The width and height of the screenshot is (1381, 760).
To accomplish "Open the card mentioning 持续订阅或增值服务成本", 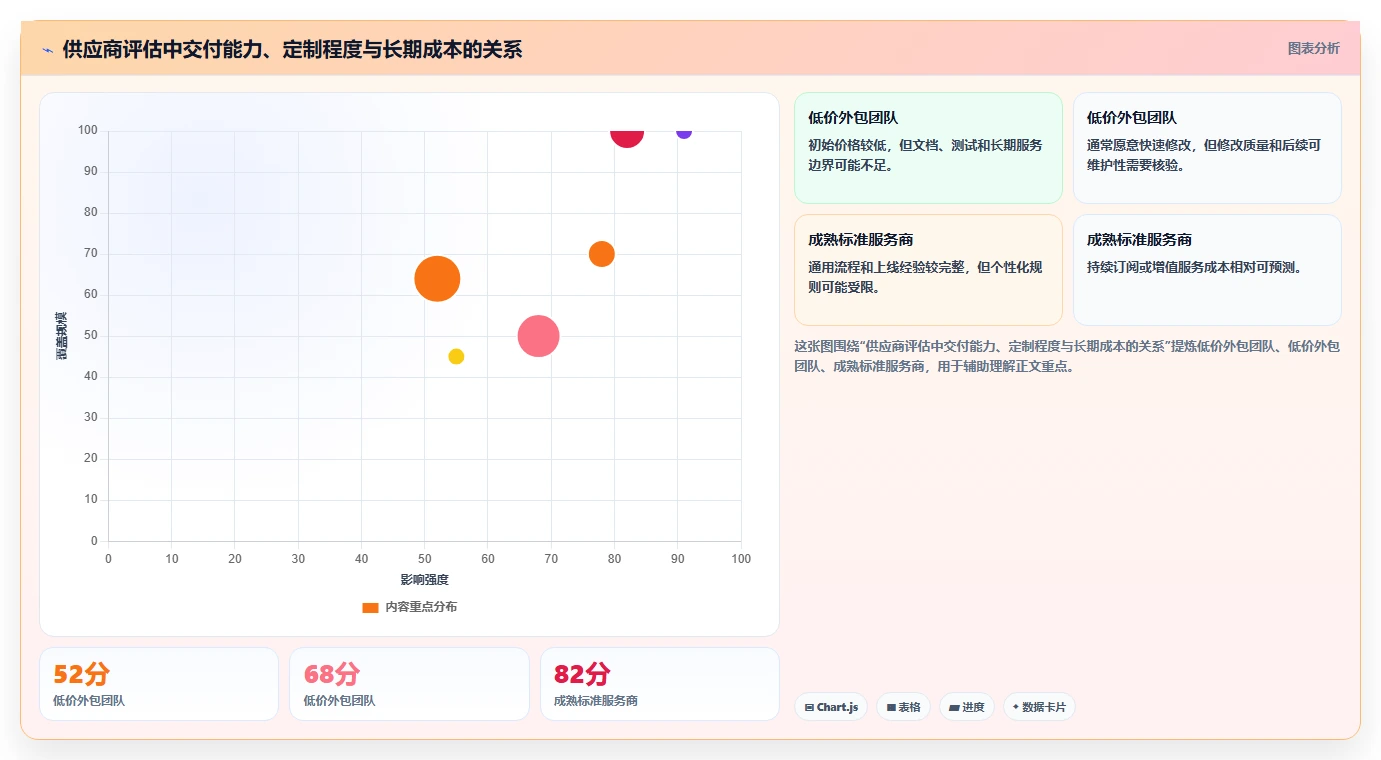I will (x=1207, y=270).
